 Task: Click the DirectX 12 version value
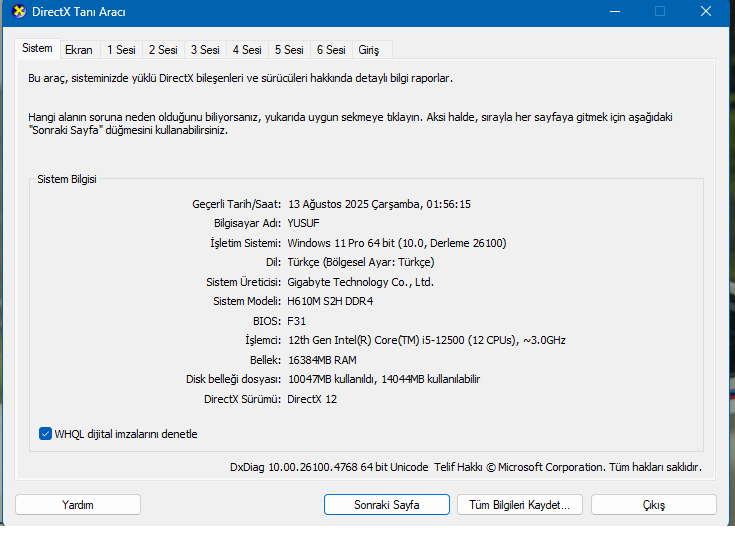click(x=312, y=399)
